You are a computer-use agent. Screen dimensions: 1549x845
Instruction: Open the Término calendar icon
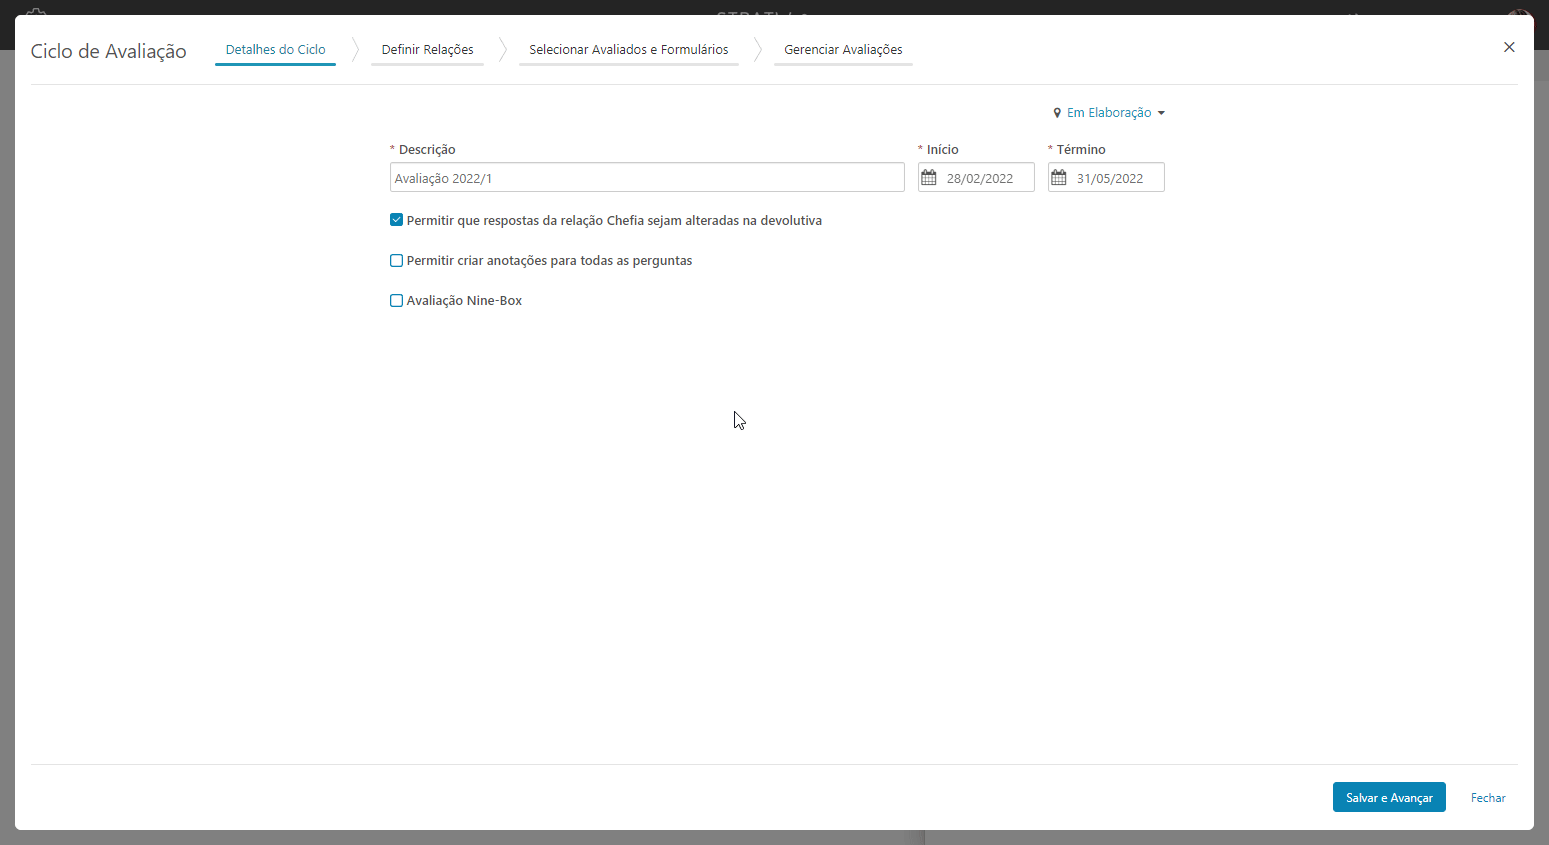click(x=1059, y=178)
